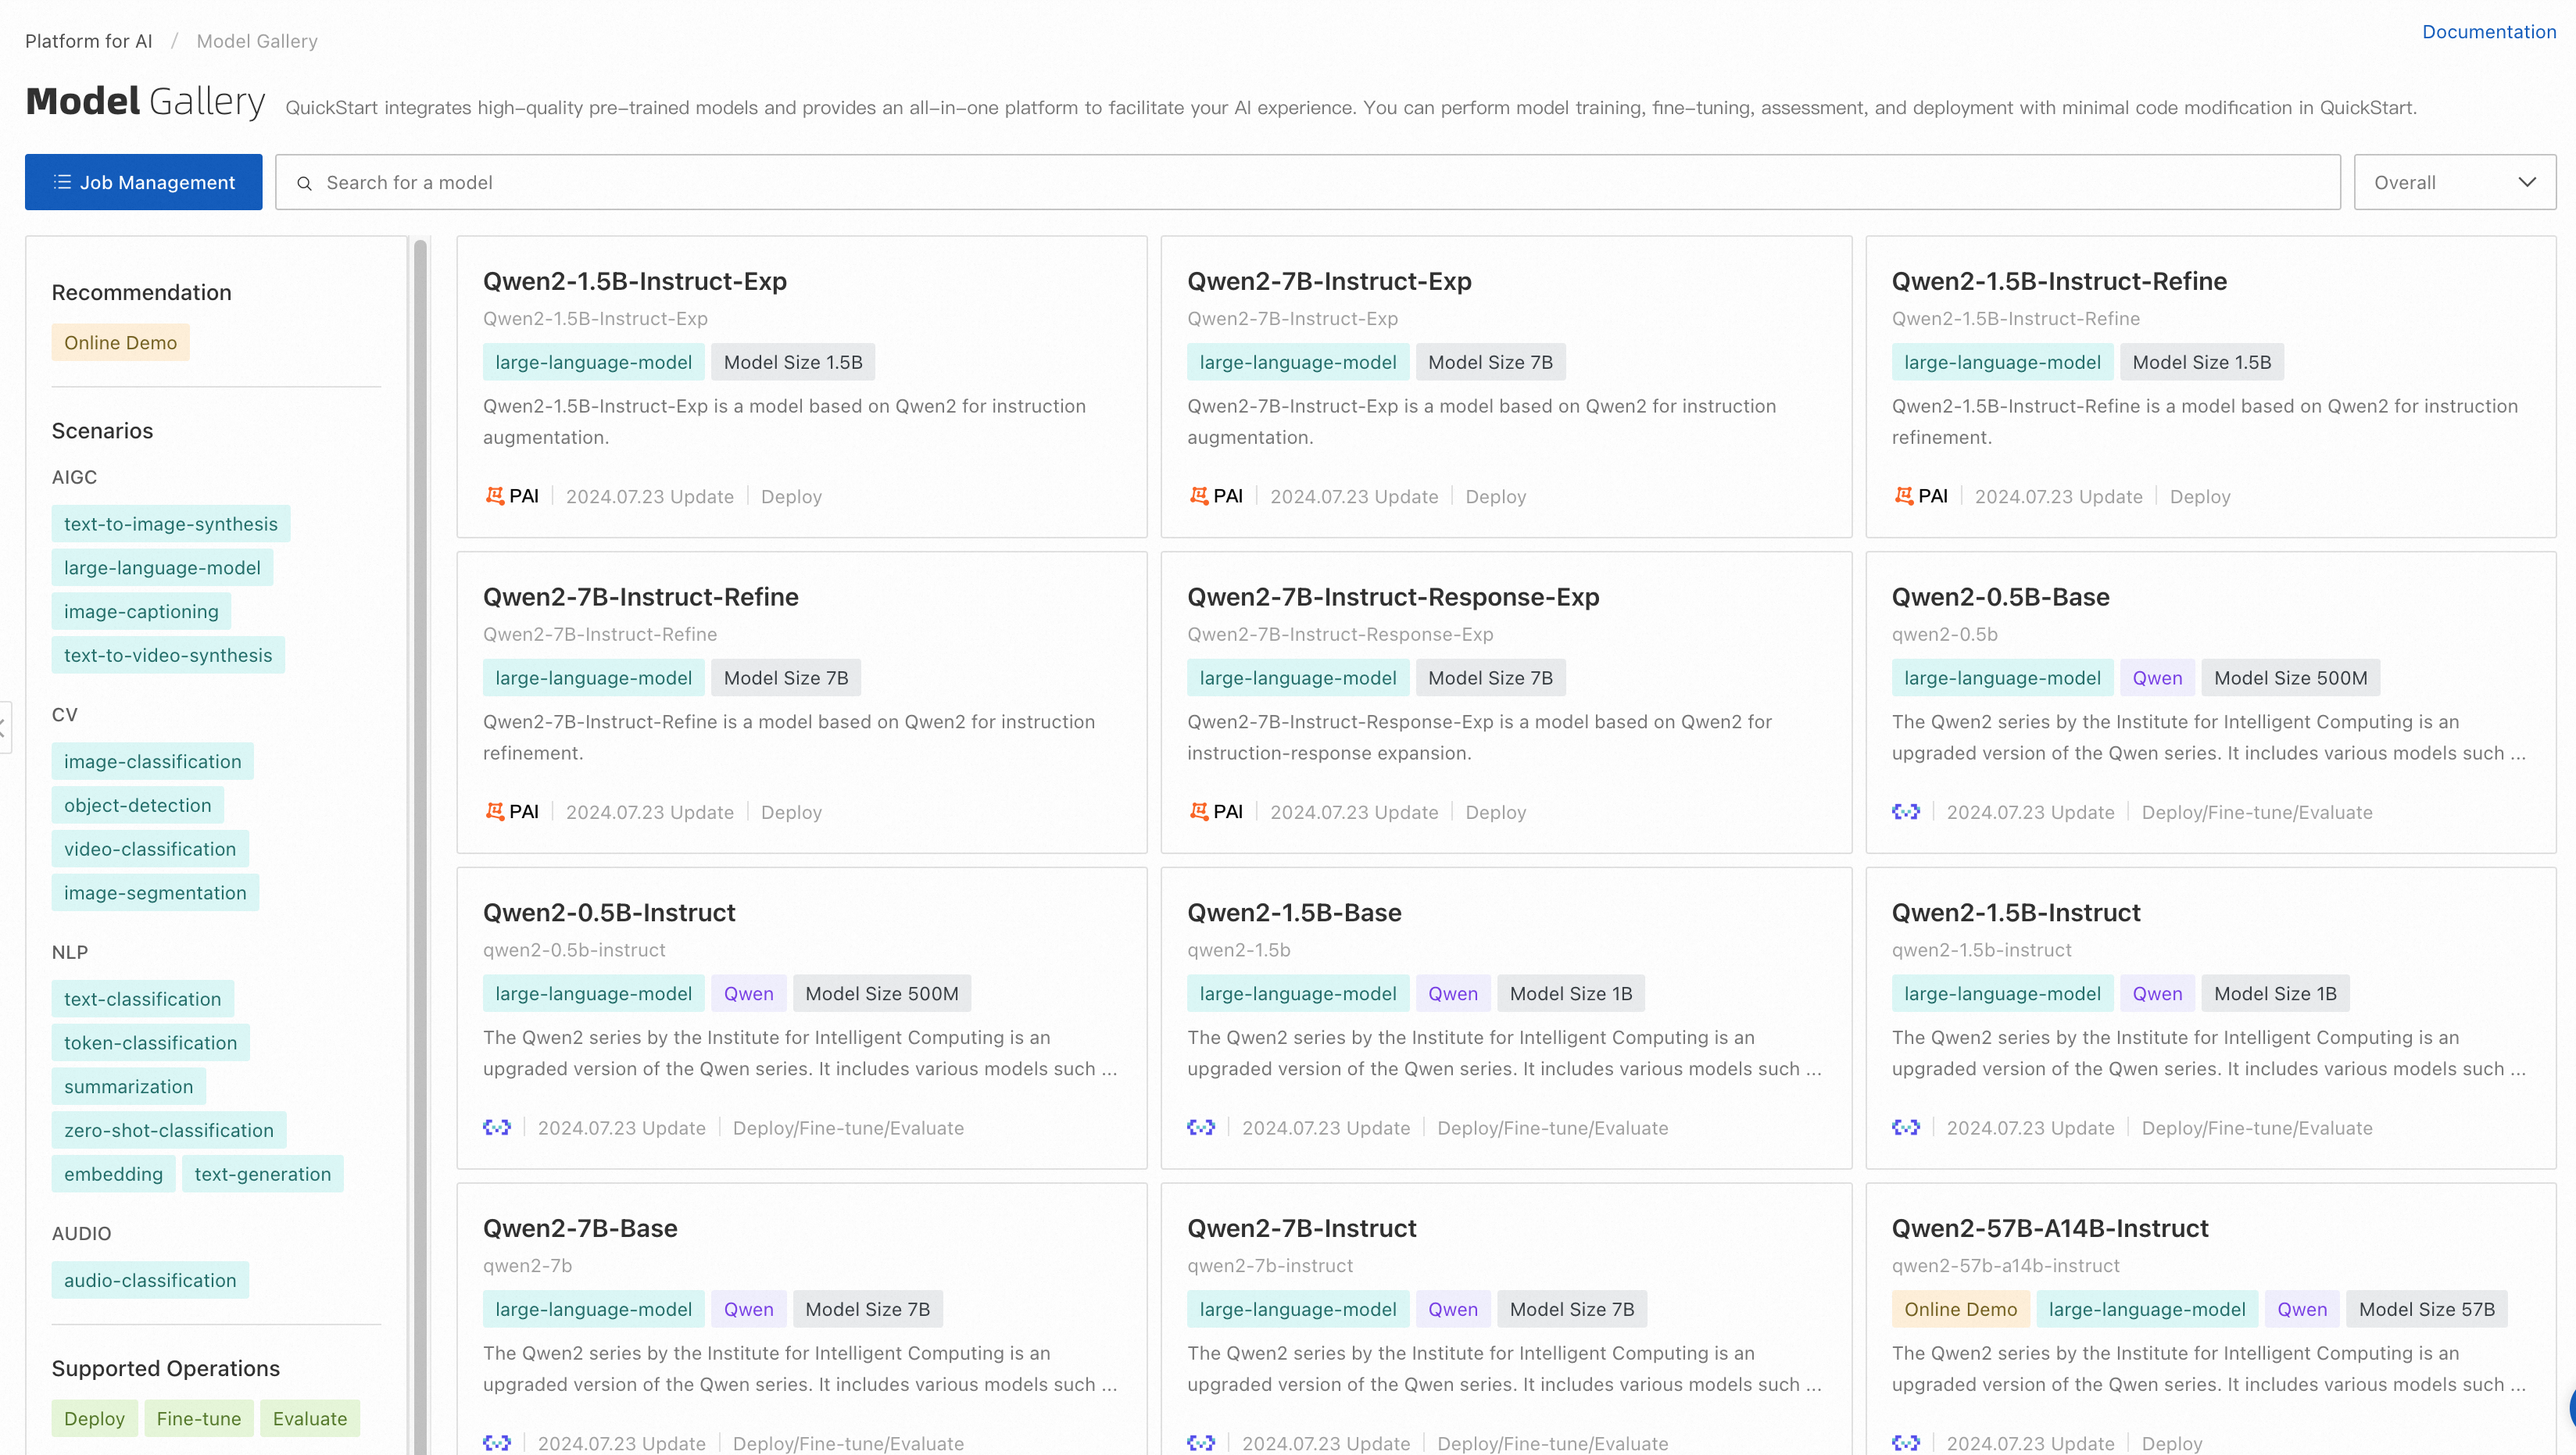
Task: Click Model Size 57B tag
Action: point(2426,1310)
